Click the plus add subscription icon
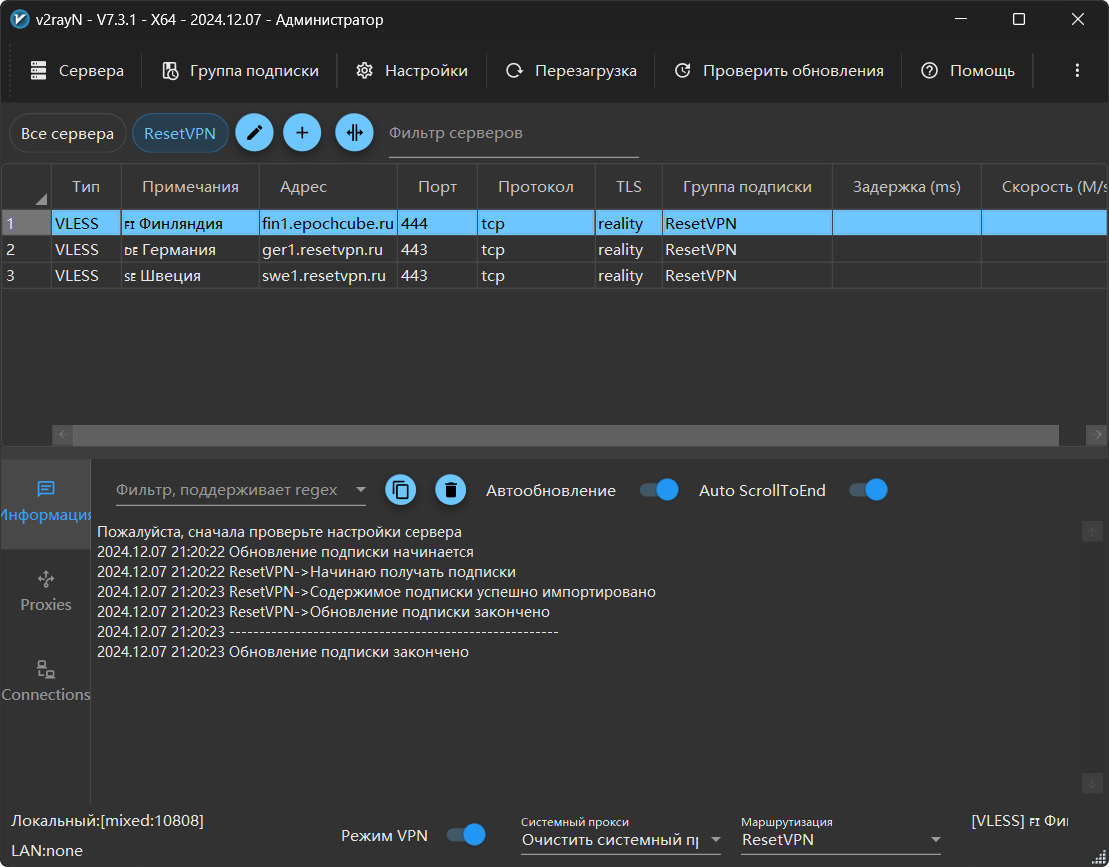 click(302, 133)
